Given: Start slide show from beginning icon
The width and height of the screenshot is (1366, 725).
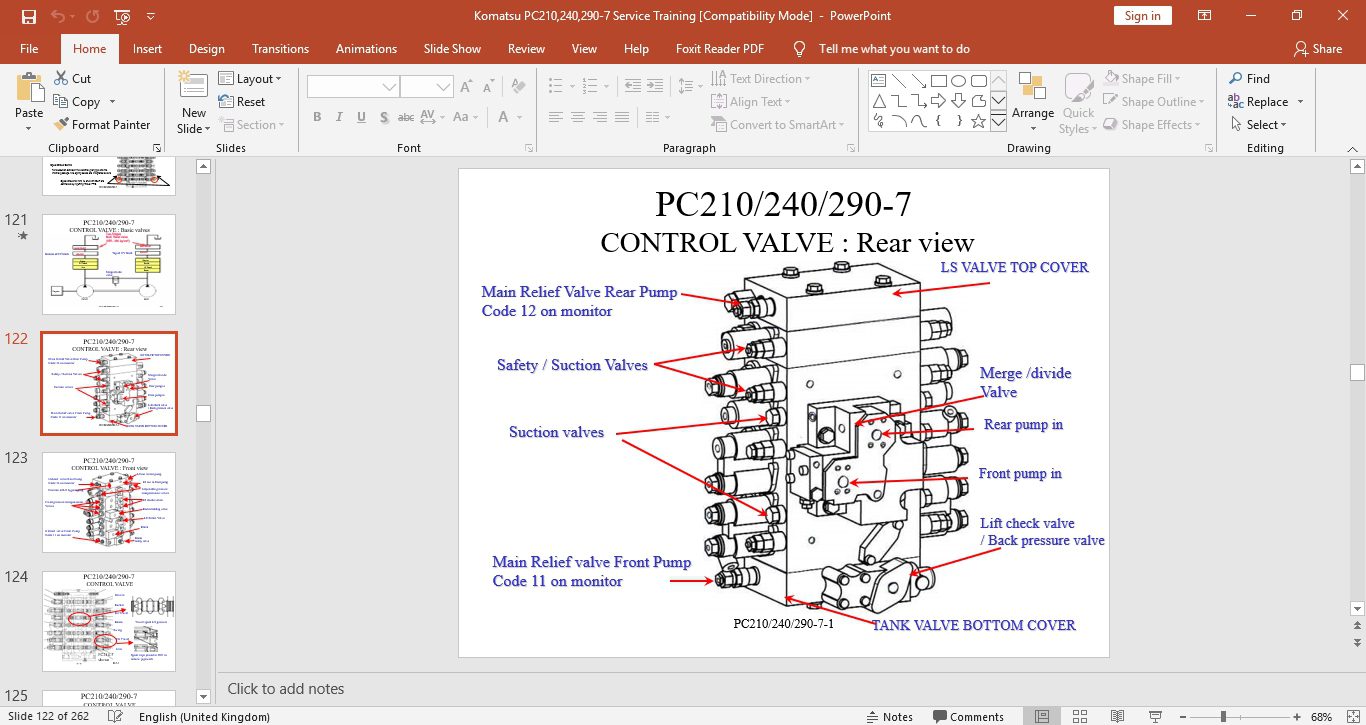Looking at the screenshot, I should point(122,16).
